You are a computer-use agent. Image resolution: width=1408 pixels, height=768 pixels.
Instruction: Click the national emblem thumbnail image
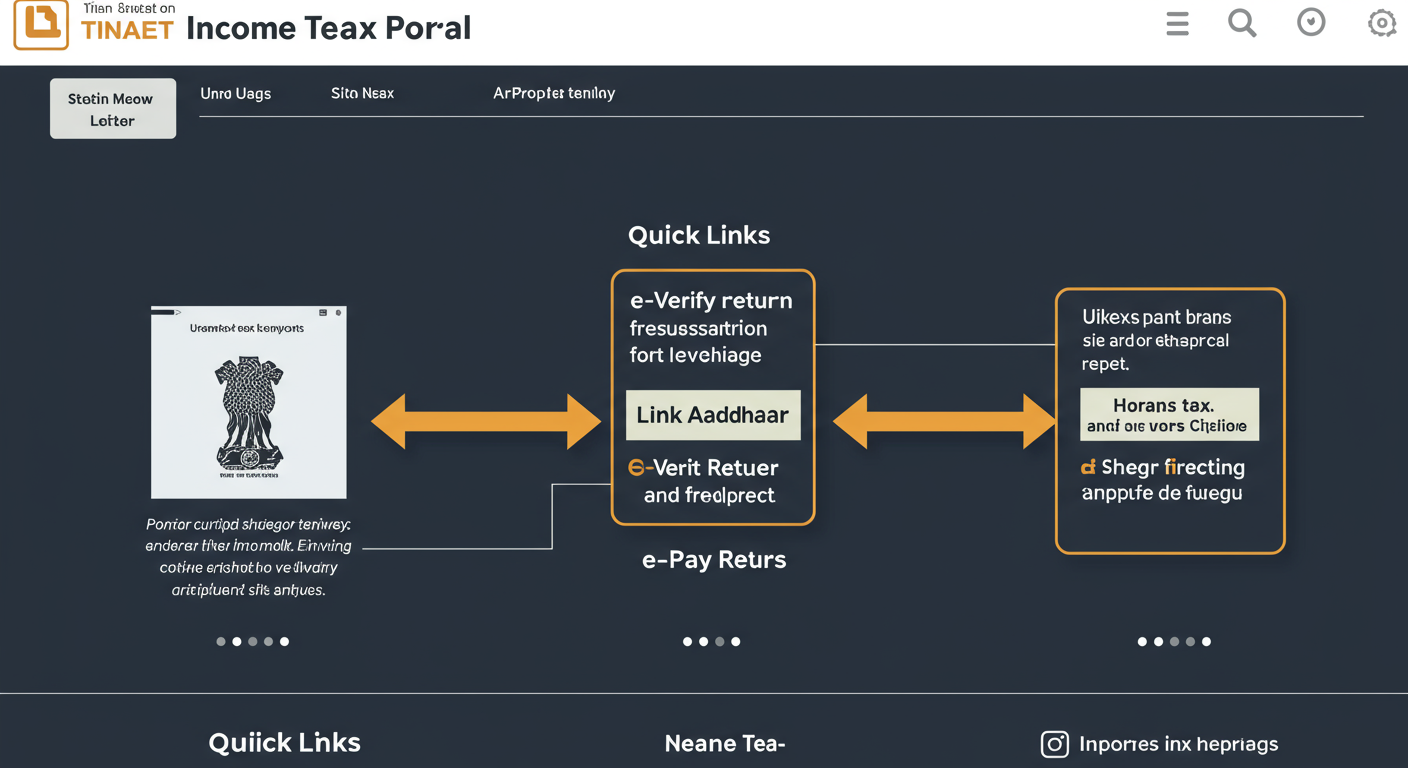tap(248, 401)
